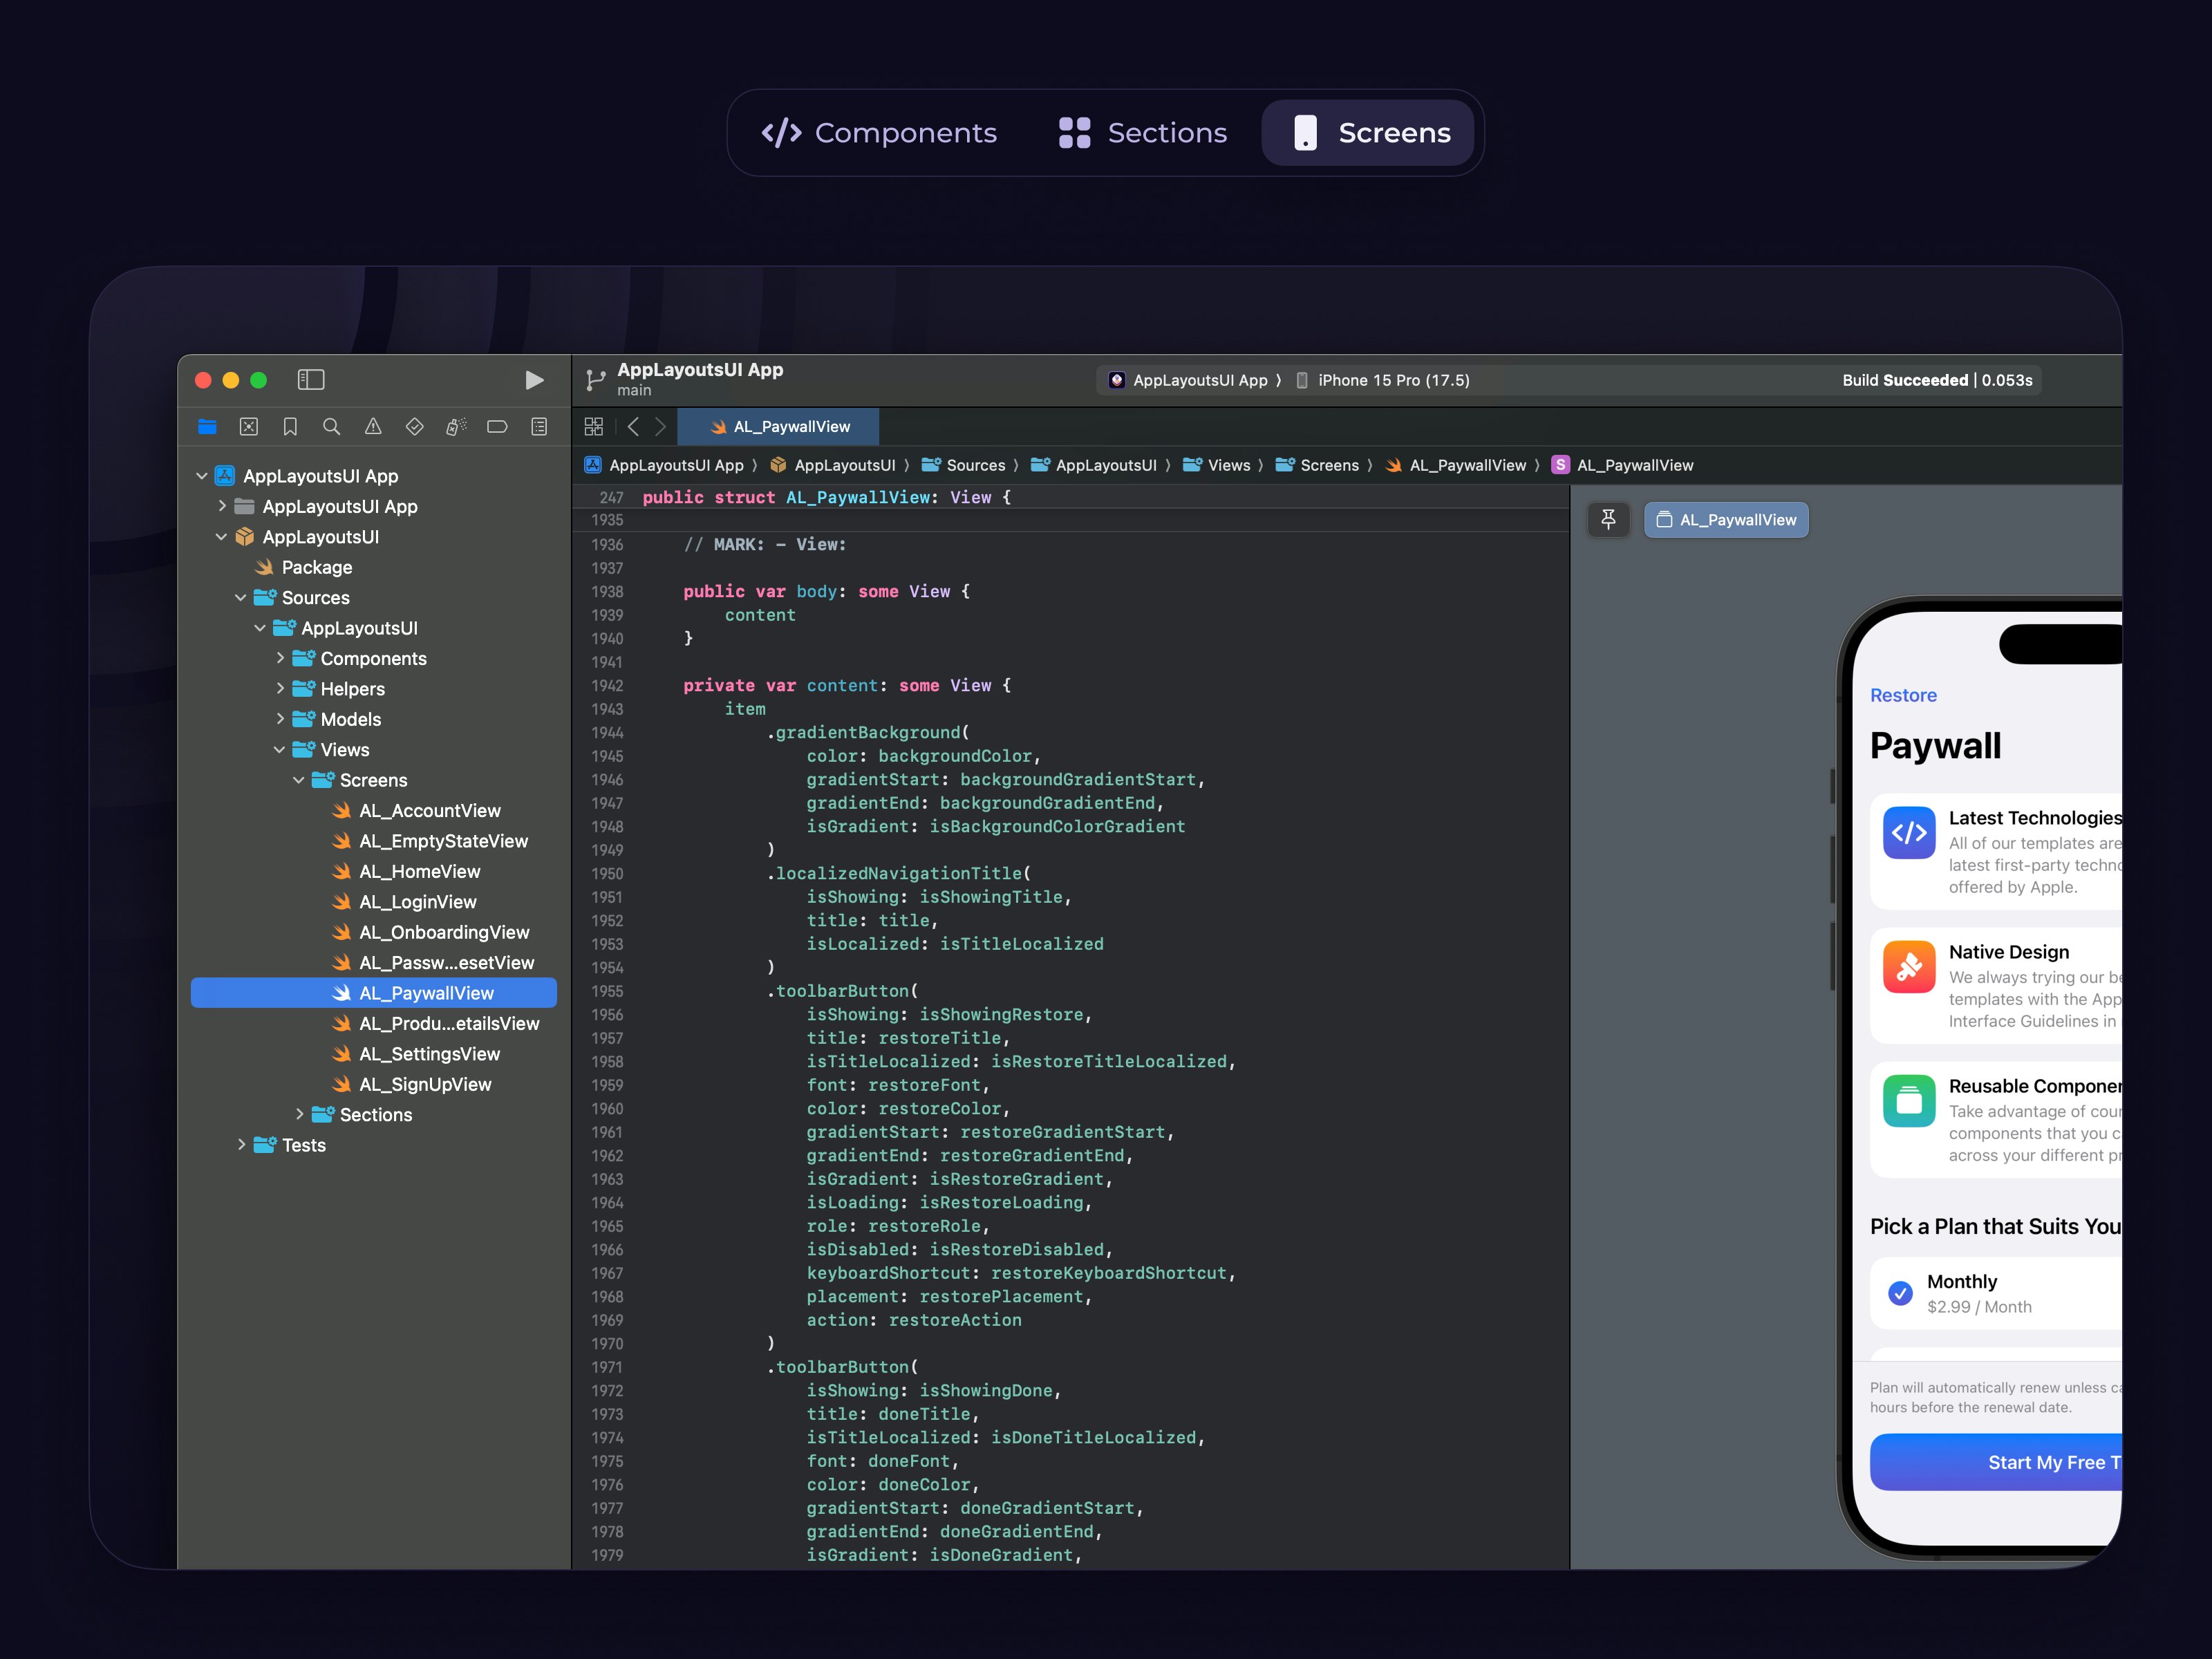Screen dimensions: 2212x1659
Task: Expand the Helpers folder
Action: [x=280, y=689]
